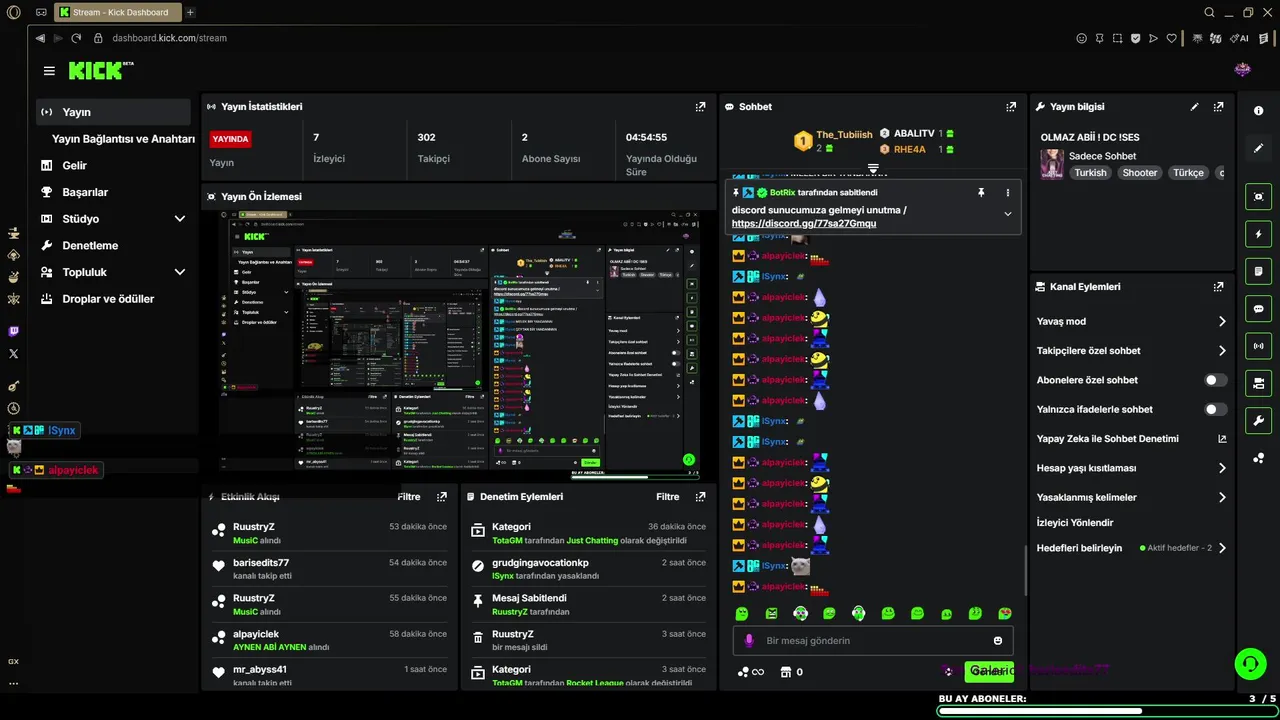Viewport: 1280px width, 720px height.
Task: Unpin the BotRix pinned message
Action: [x=981, y=192]
